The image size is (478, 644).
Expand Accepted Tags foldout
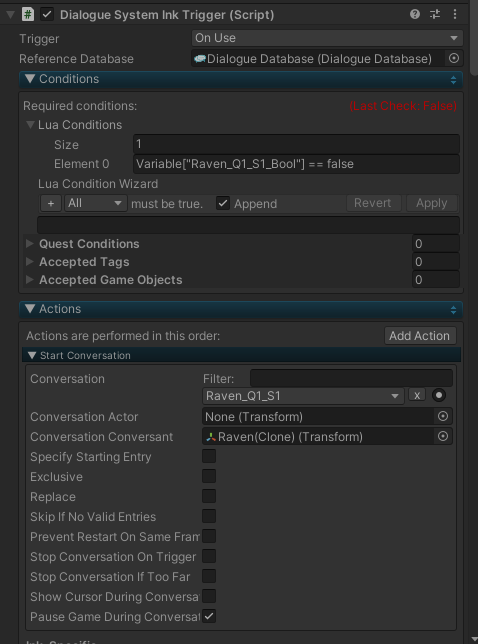pos(30,262)
